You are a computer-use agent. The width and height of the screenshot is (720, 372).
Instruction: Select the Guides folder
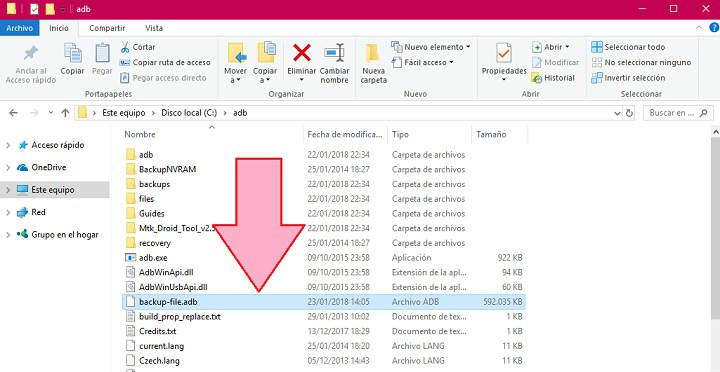(x=151, y=214)
